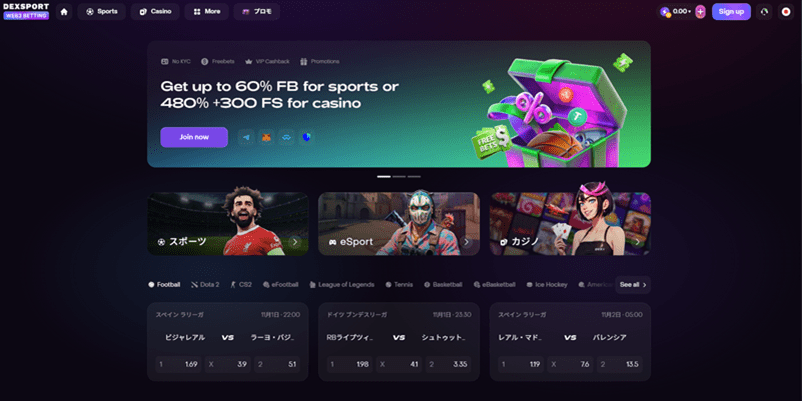802x401 pixels.
Task: Click the WalletConnect icon in banner
Action: (286, 137)
